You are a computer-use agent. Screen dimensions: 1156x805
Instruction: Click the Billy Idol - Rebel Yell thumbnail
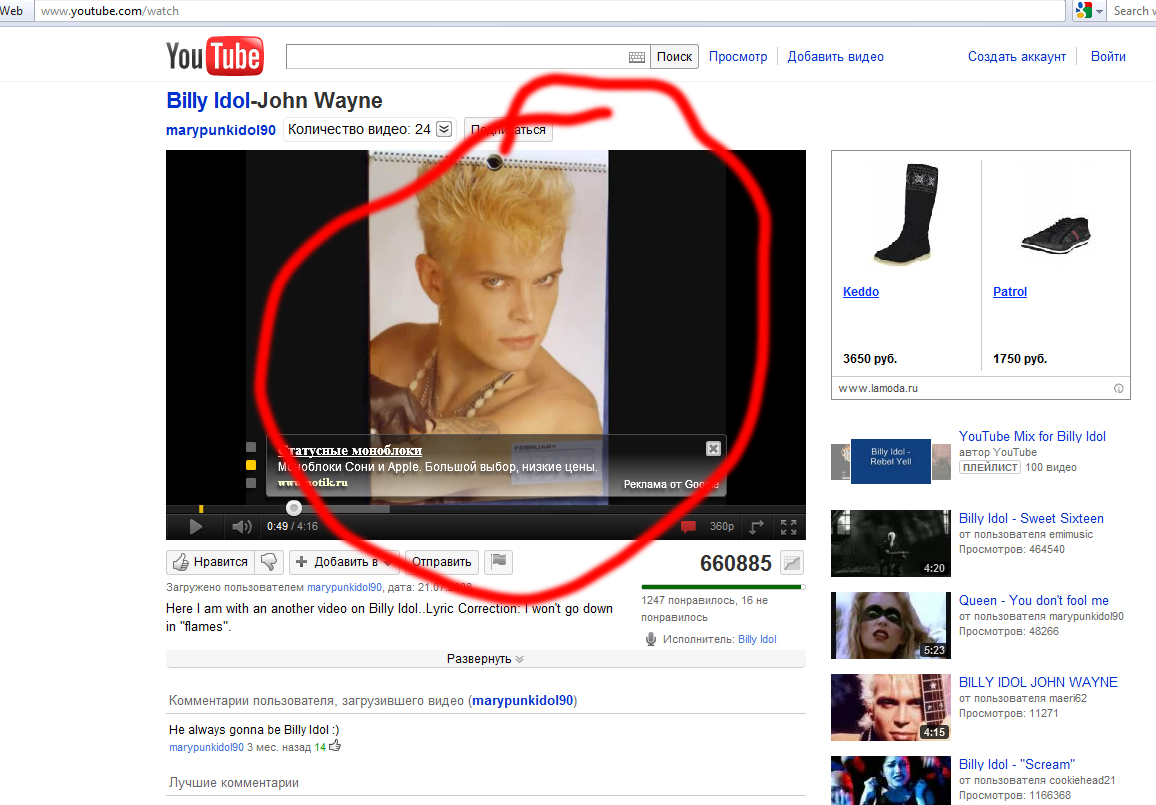coord(891,461)
